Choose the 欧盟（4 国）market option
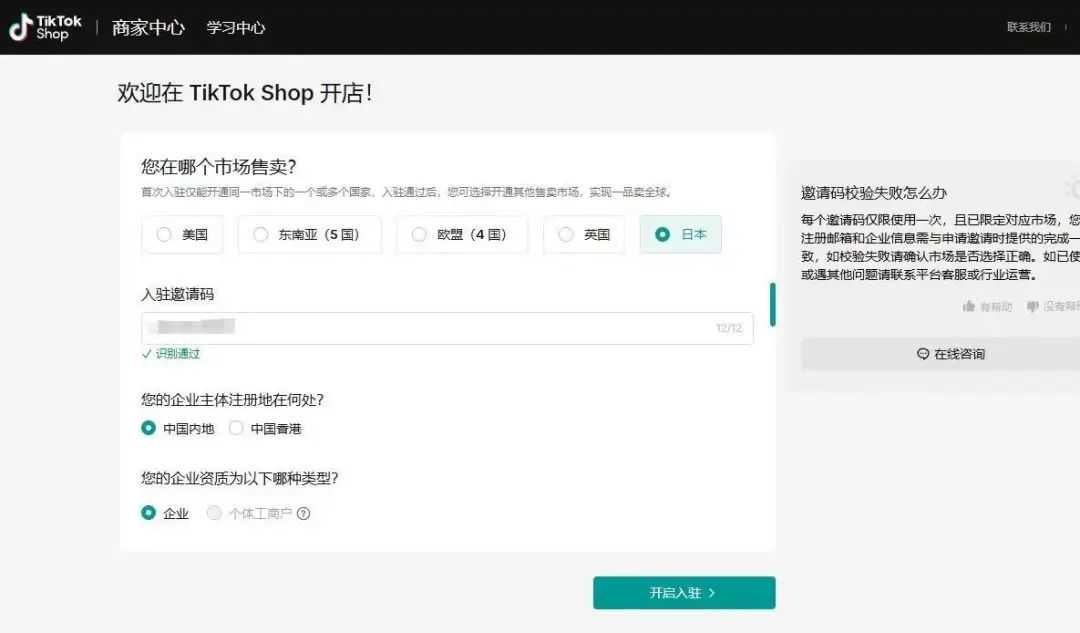The width and height of the screenshot is (1080, 633). click(419, 235)
